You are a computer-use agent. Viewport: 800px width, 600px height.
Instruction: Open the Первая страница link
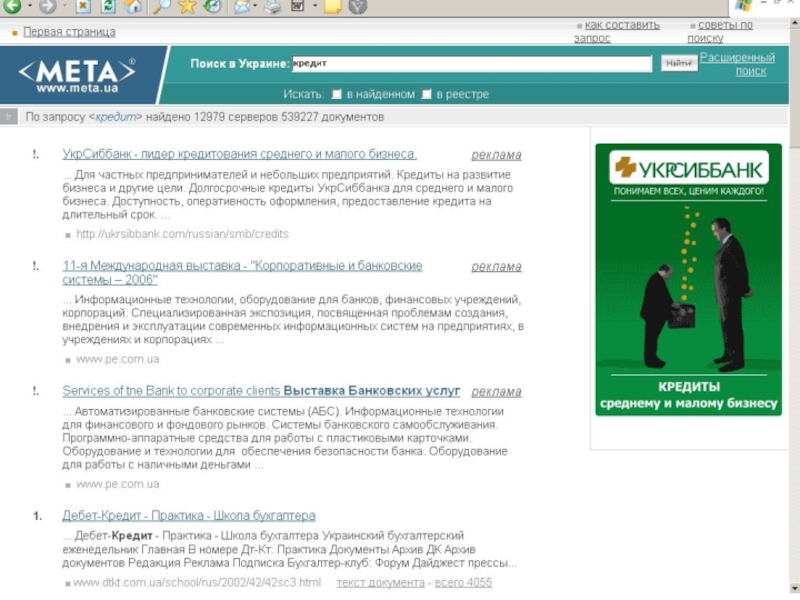(x=69, y=32)
